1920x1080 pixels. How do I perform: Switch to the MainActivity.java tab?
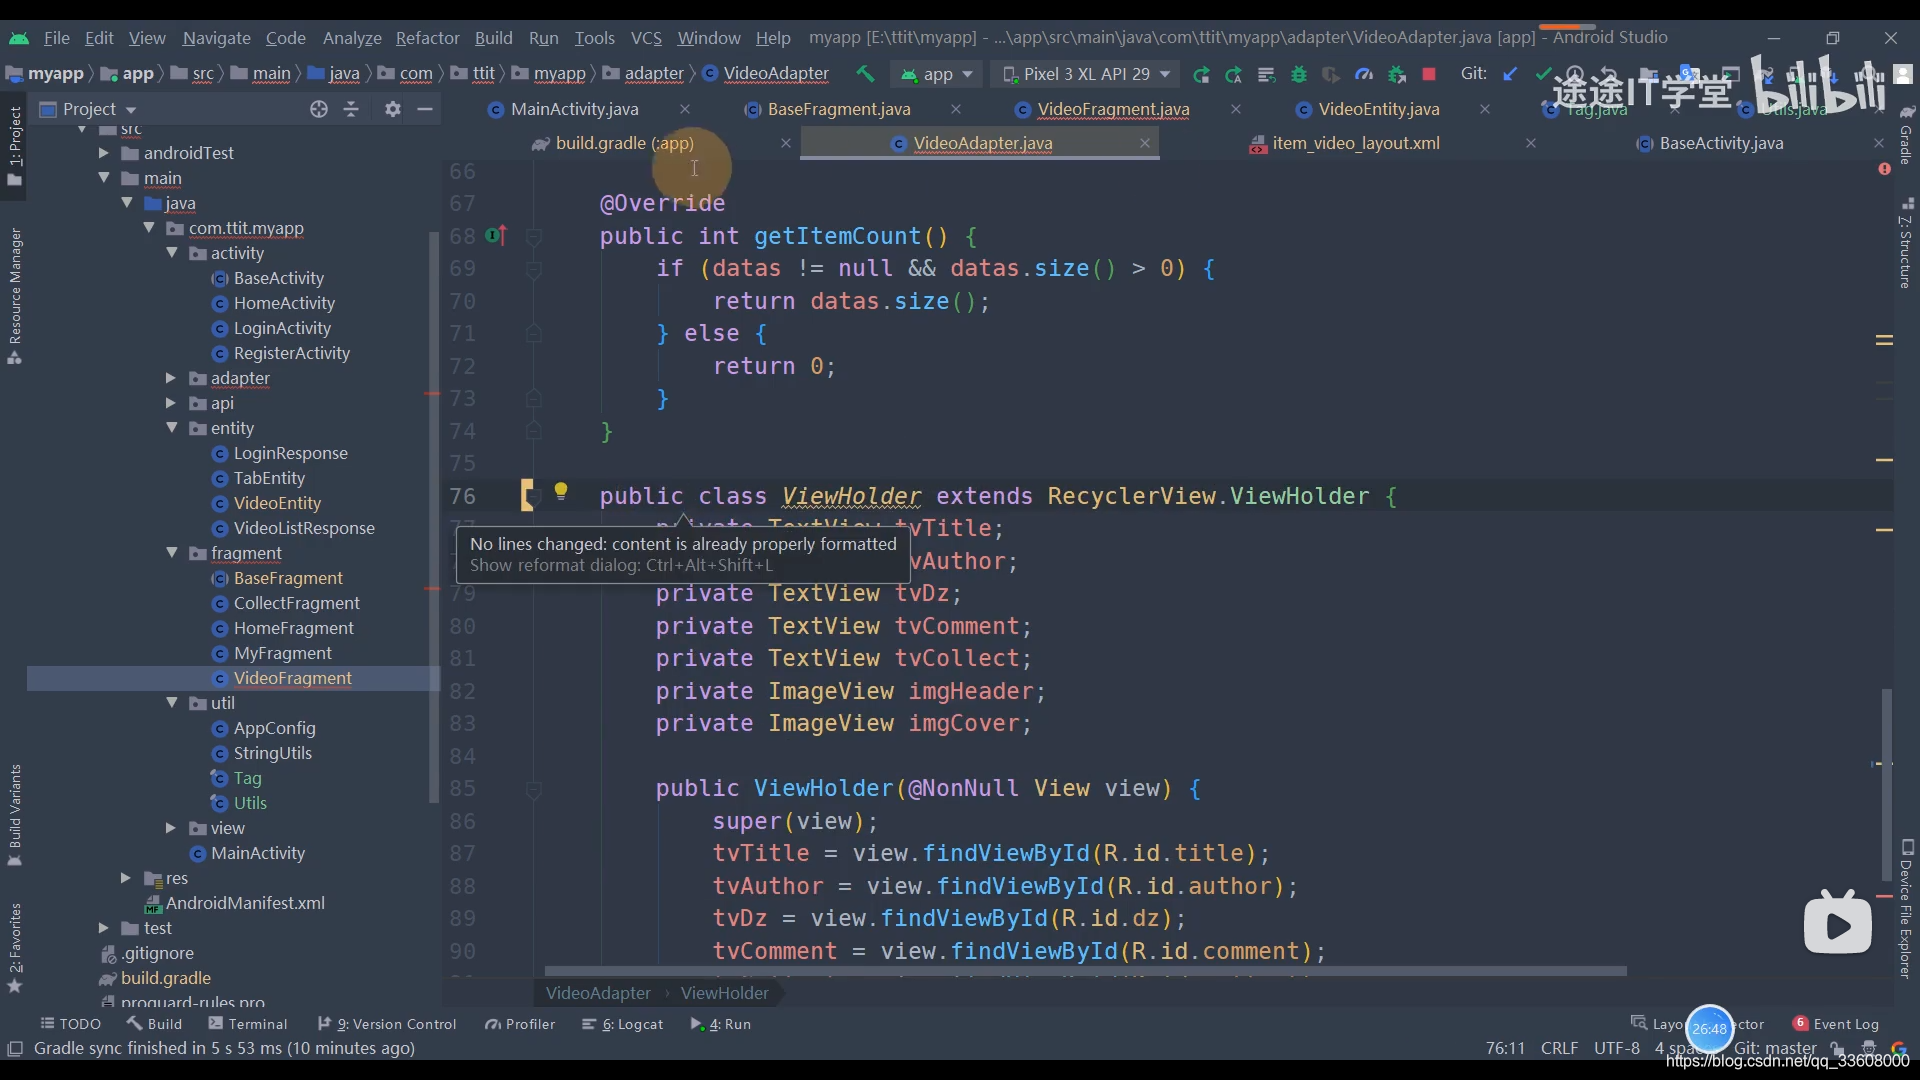[574, 109]
